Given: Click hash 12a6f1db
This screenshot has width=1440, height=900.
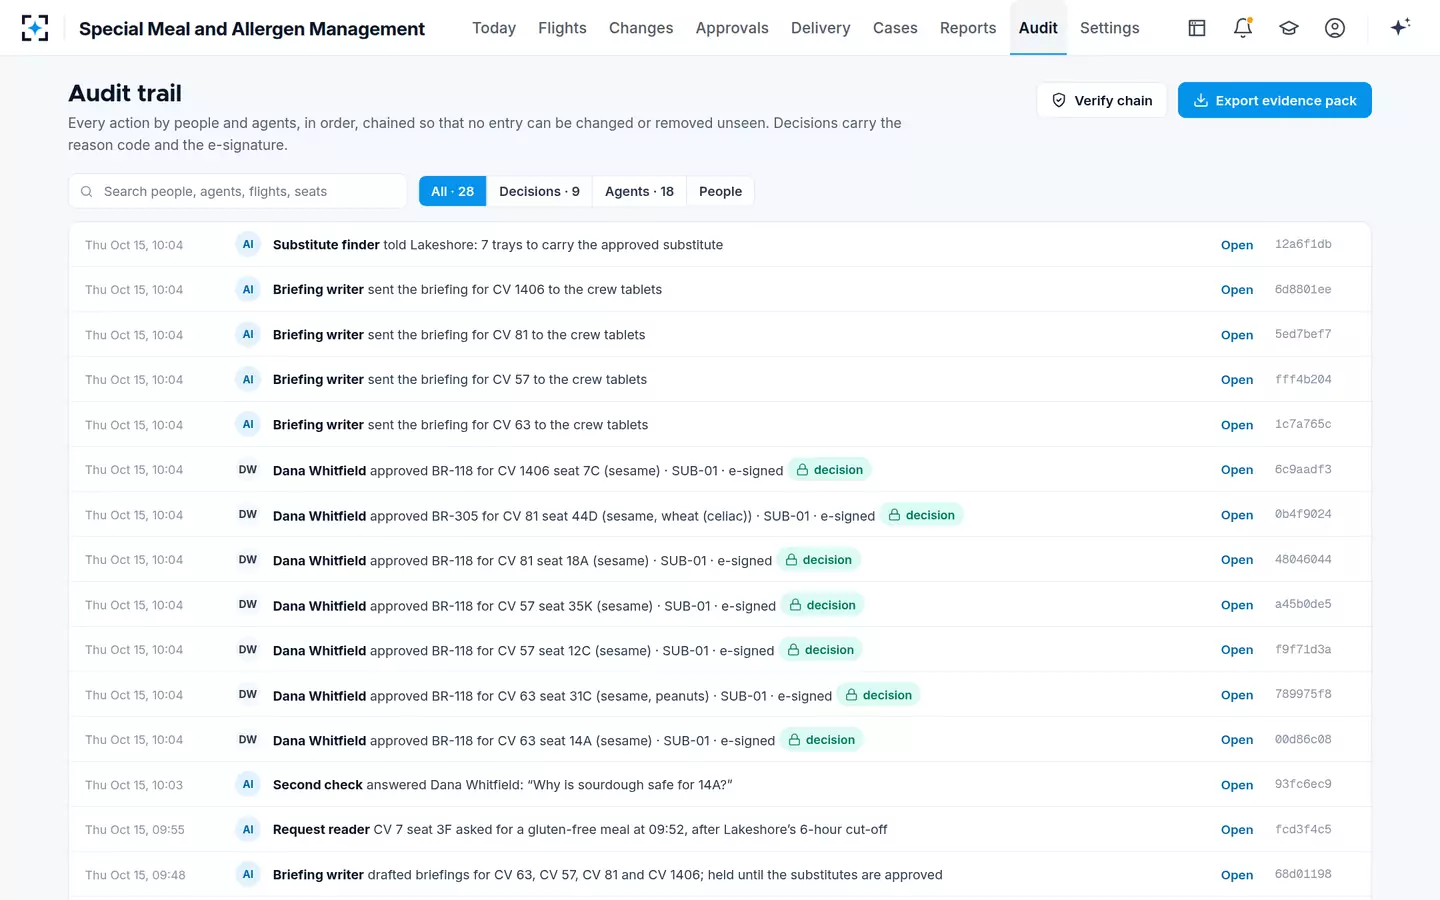Looking at the screenshot, I should 1303,244.
